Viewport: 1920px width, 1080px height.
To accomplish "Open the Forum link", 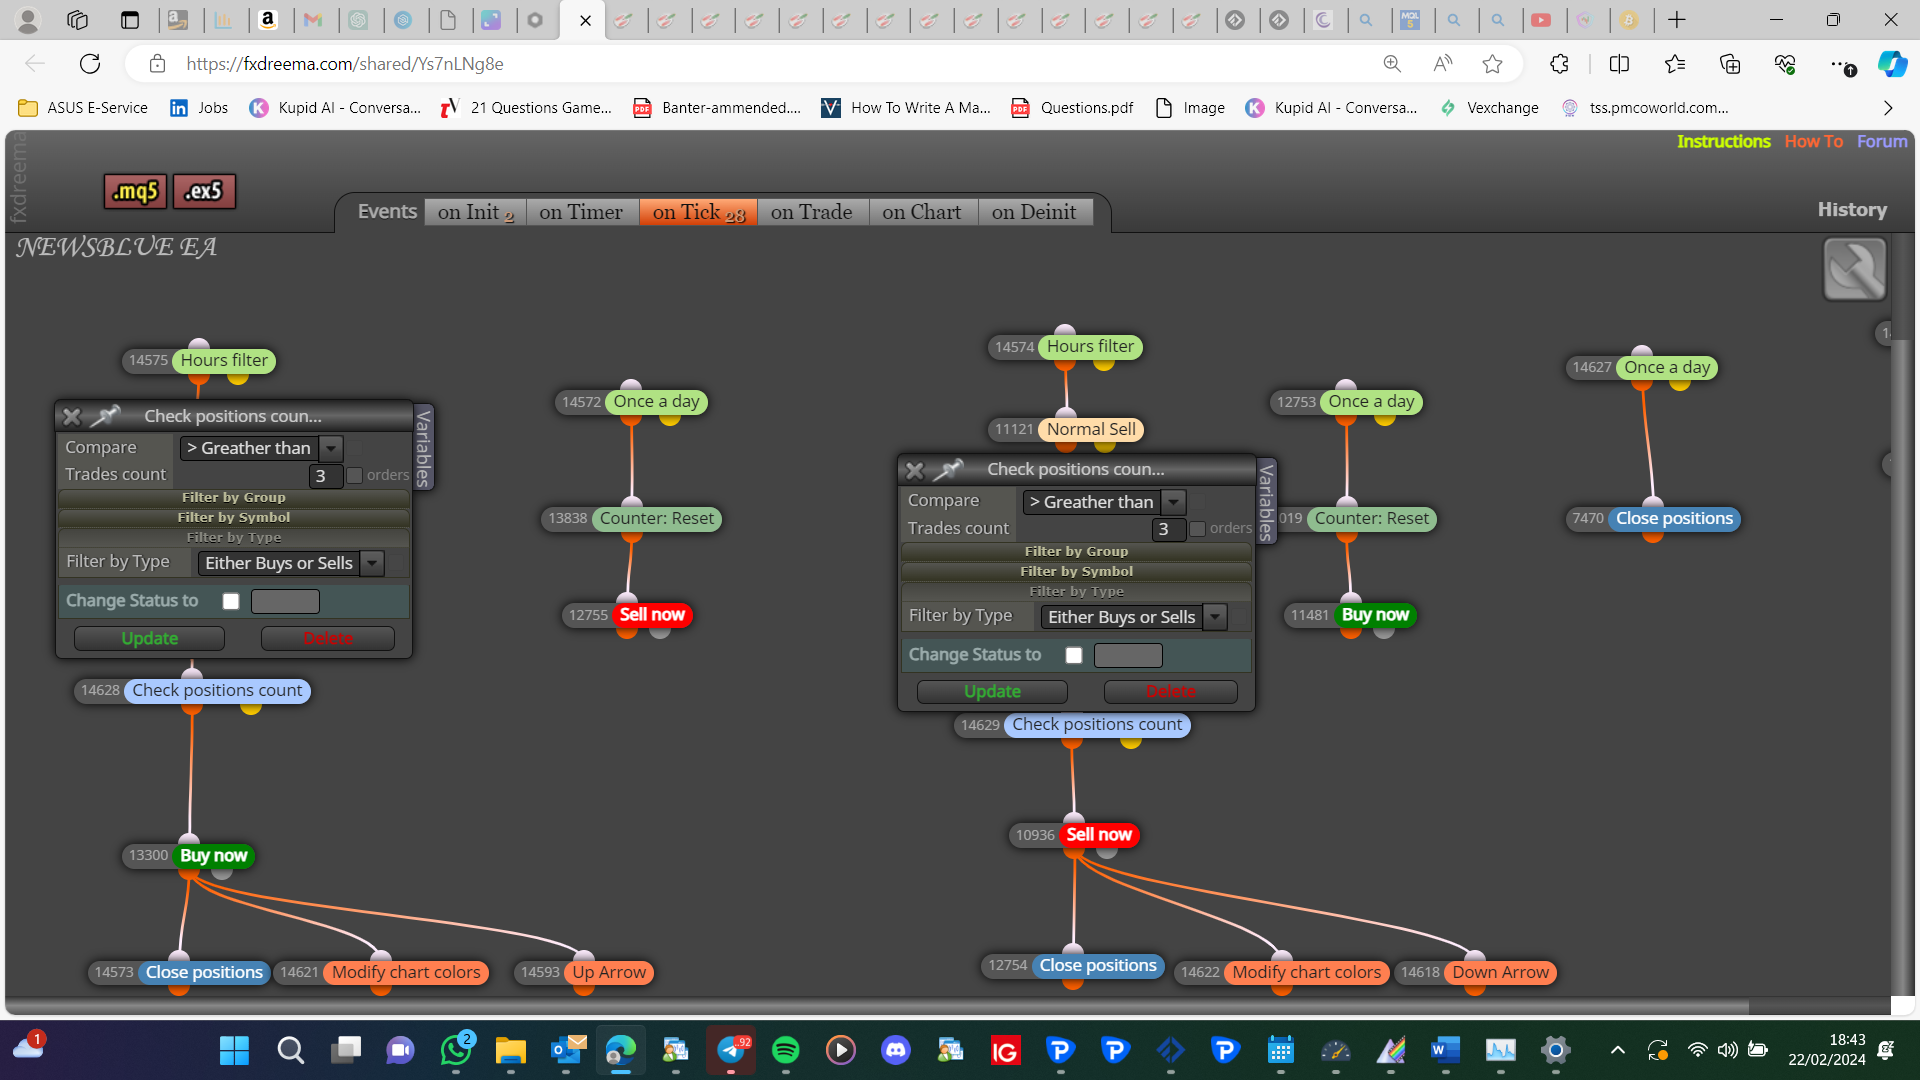I will [1882, 142].
